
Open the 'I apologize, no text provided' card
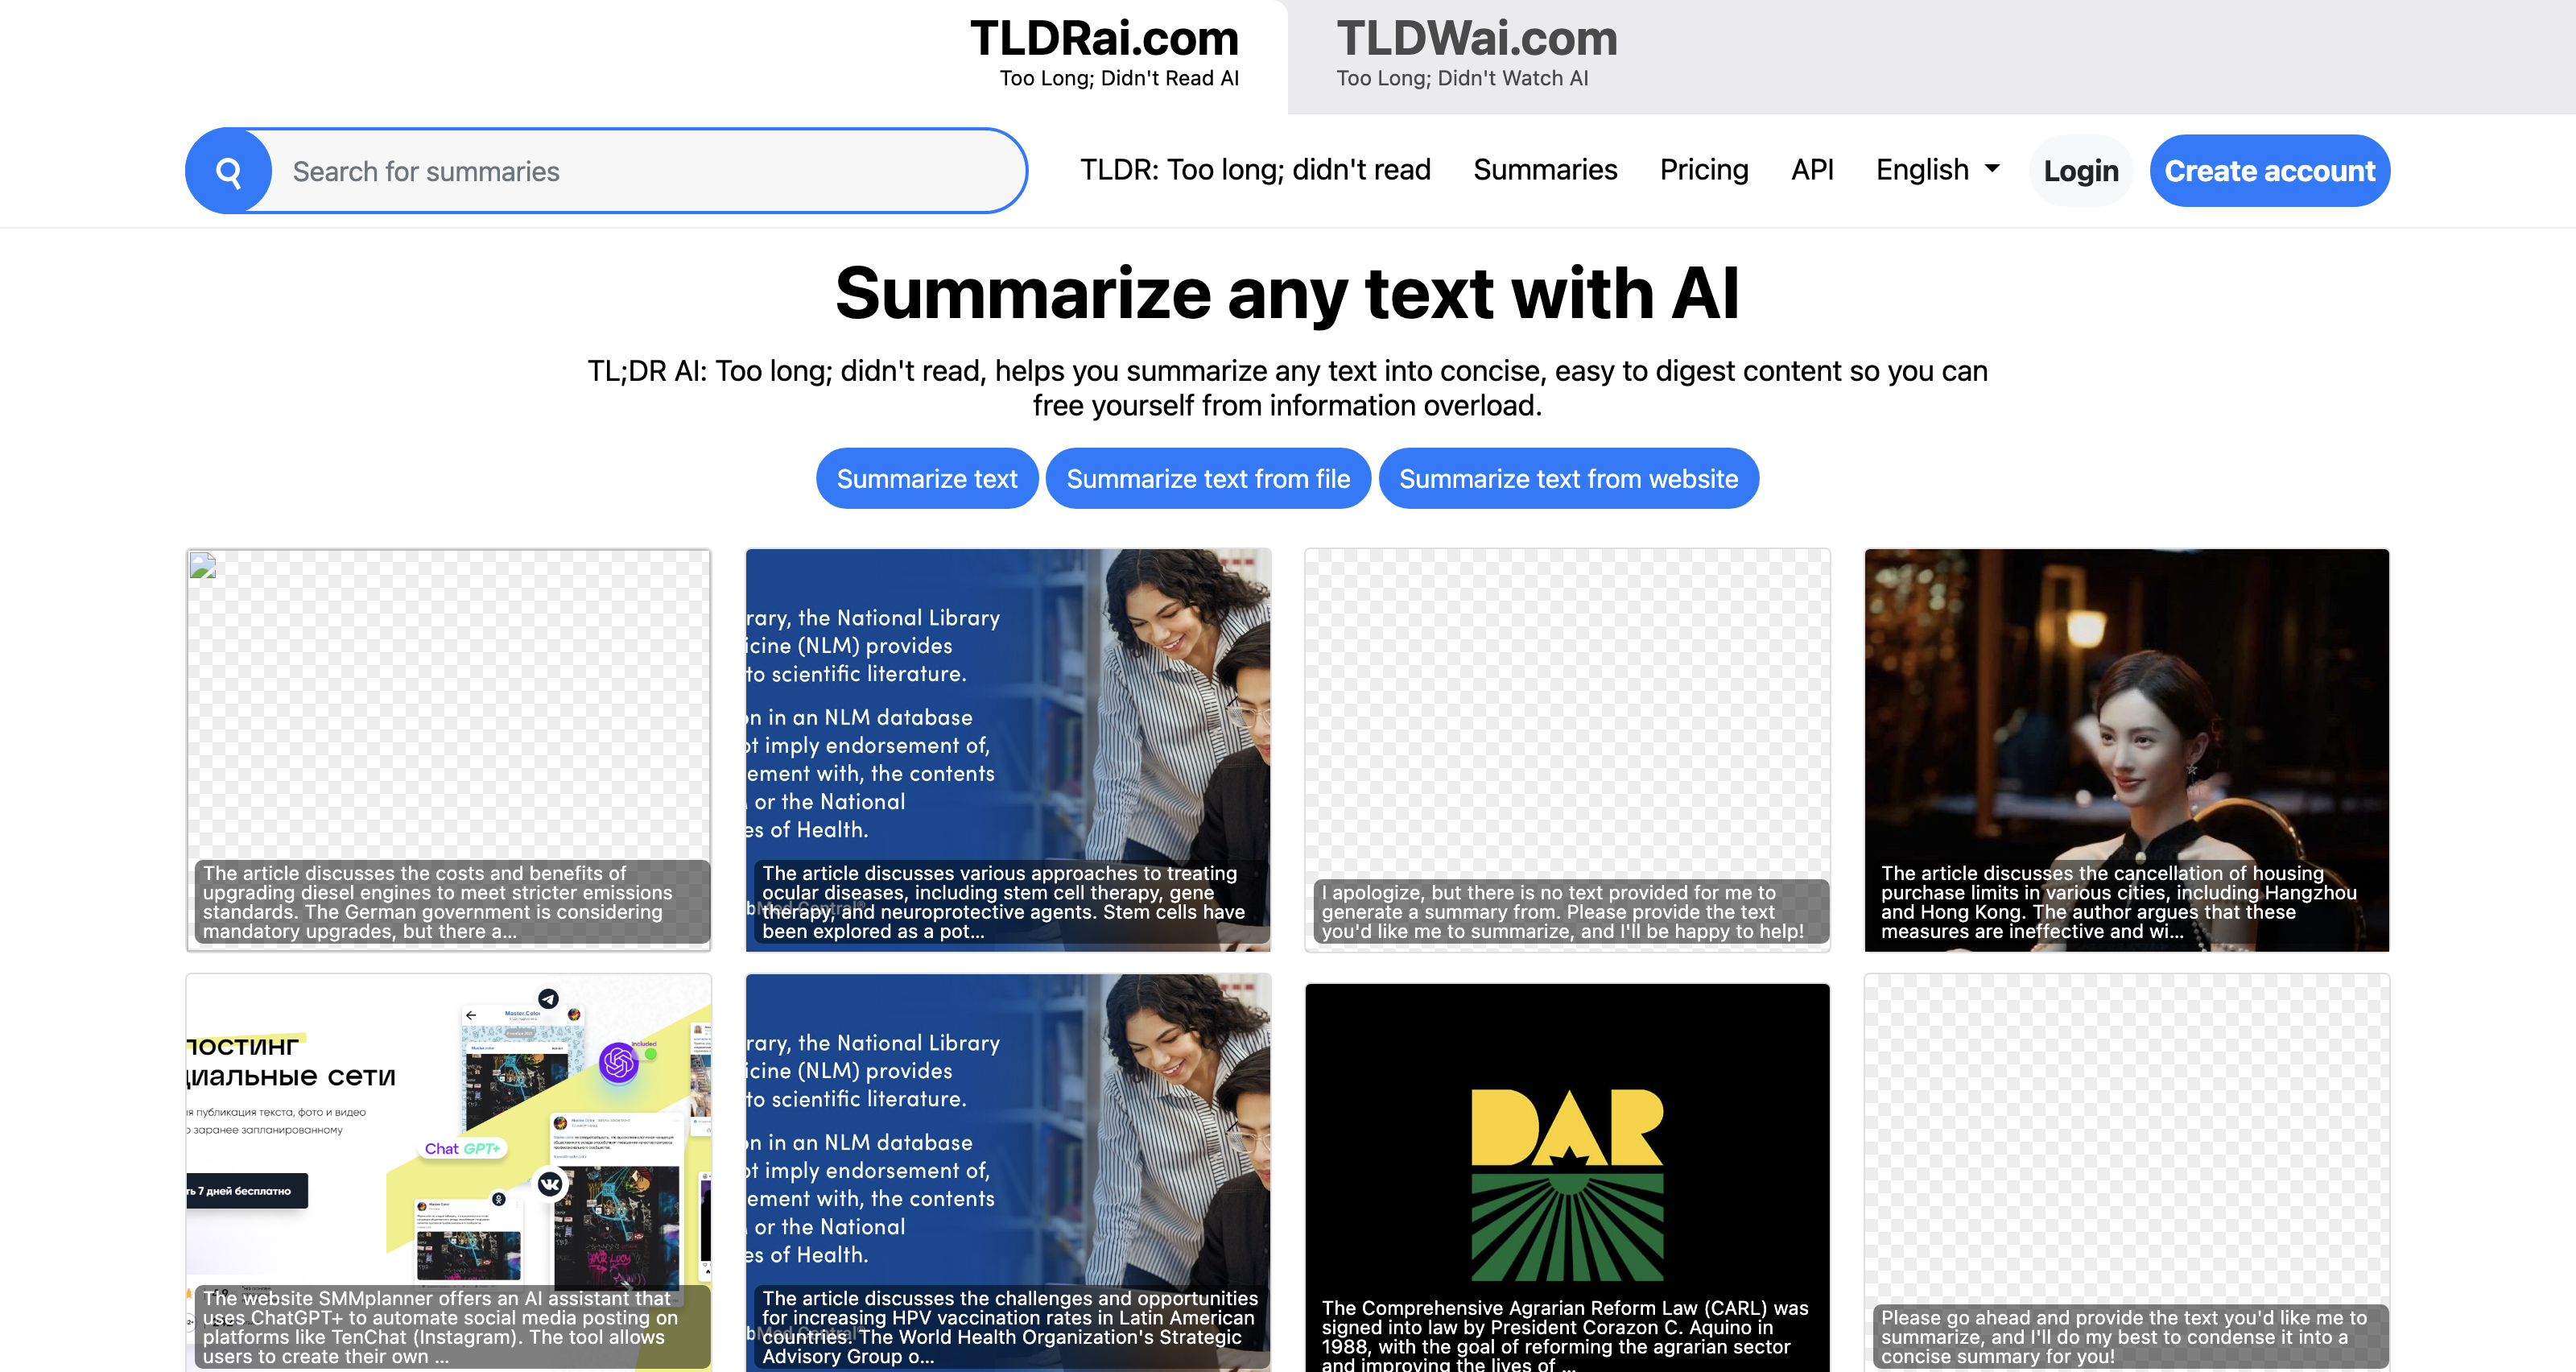click(x=1567, y=750)
